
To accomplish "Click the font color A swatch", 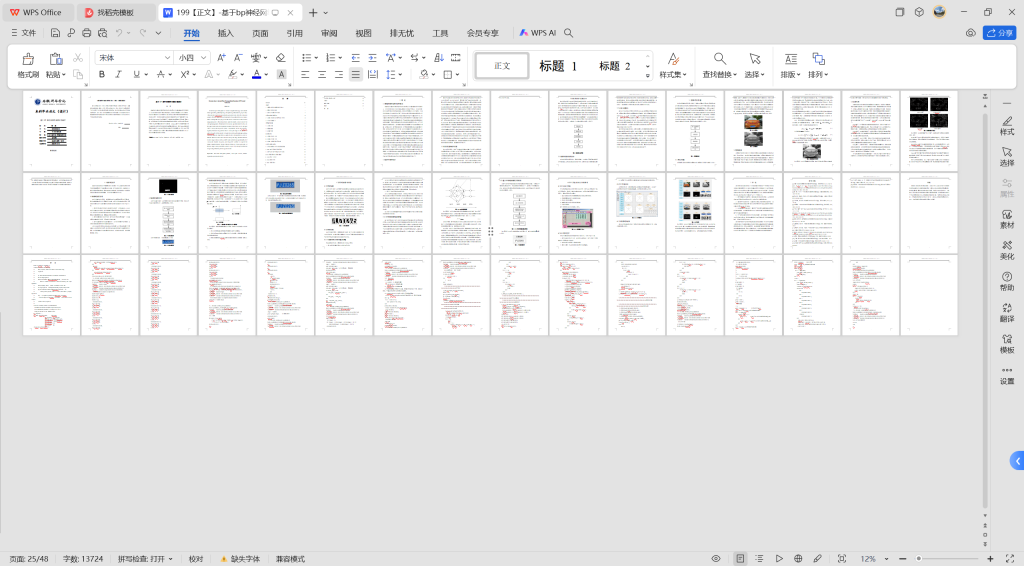I will (x=257, y=74).
